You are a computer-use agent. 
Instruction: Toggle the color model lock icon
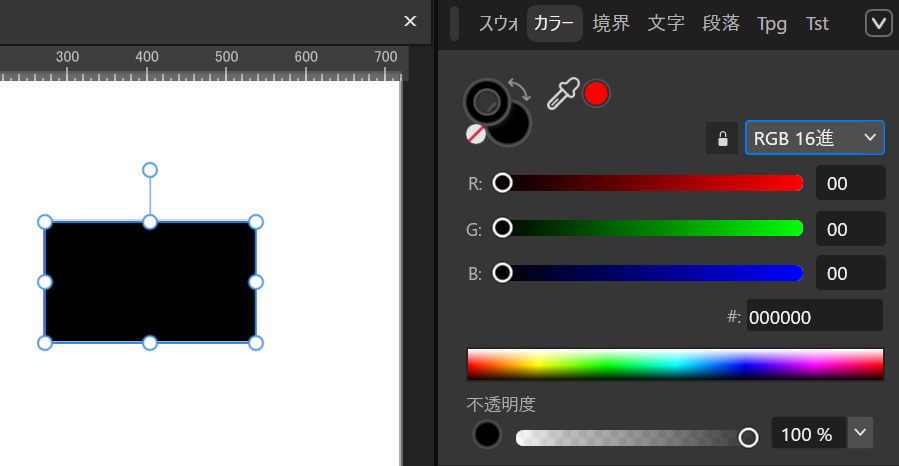(x=722, y=138)
